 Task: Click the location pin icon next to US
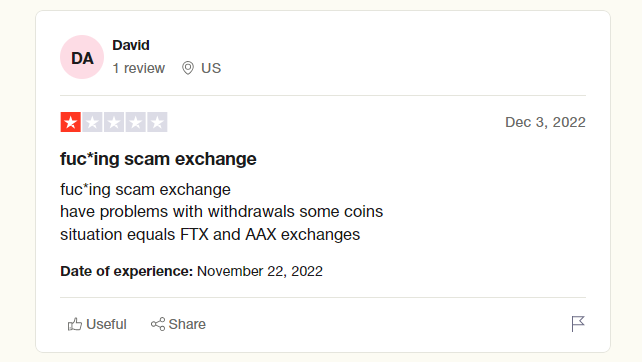pyautogui.click(x=188, y=68)
